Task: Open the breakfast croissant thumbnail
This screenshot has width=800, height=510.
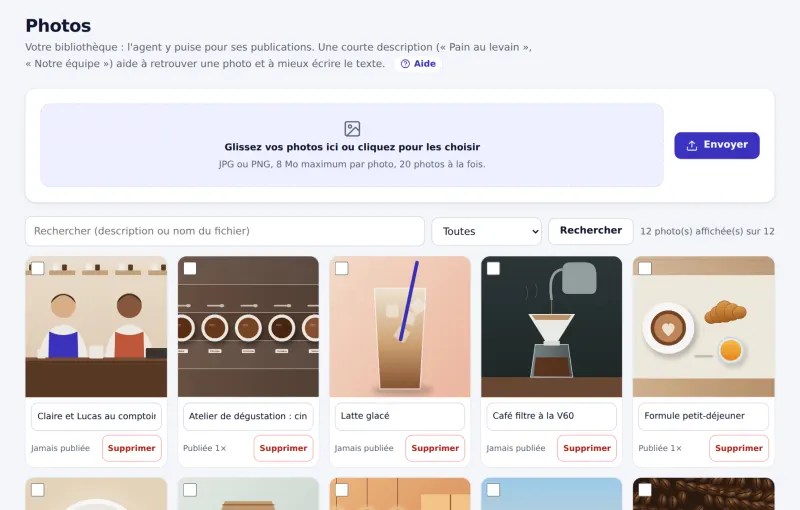Action: pyautogui.click(x=704, y=326)
